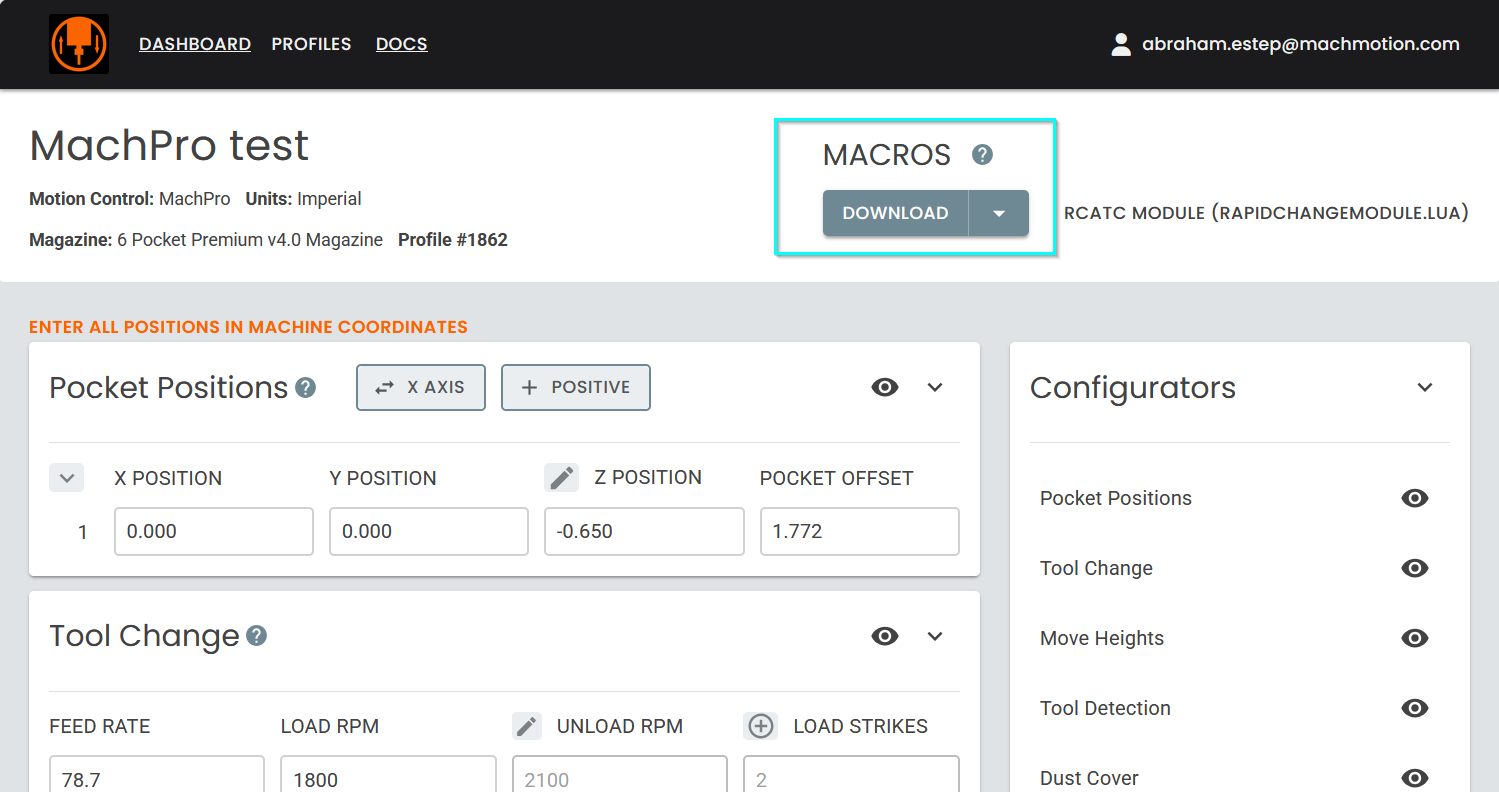Open the Pocket Positions help icon

click(x=306, y=387)
